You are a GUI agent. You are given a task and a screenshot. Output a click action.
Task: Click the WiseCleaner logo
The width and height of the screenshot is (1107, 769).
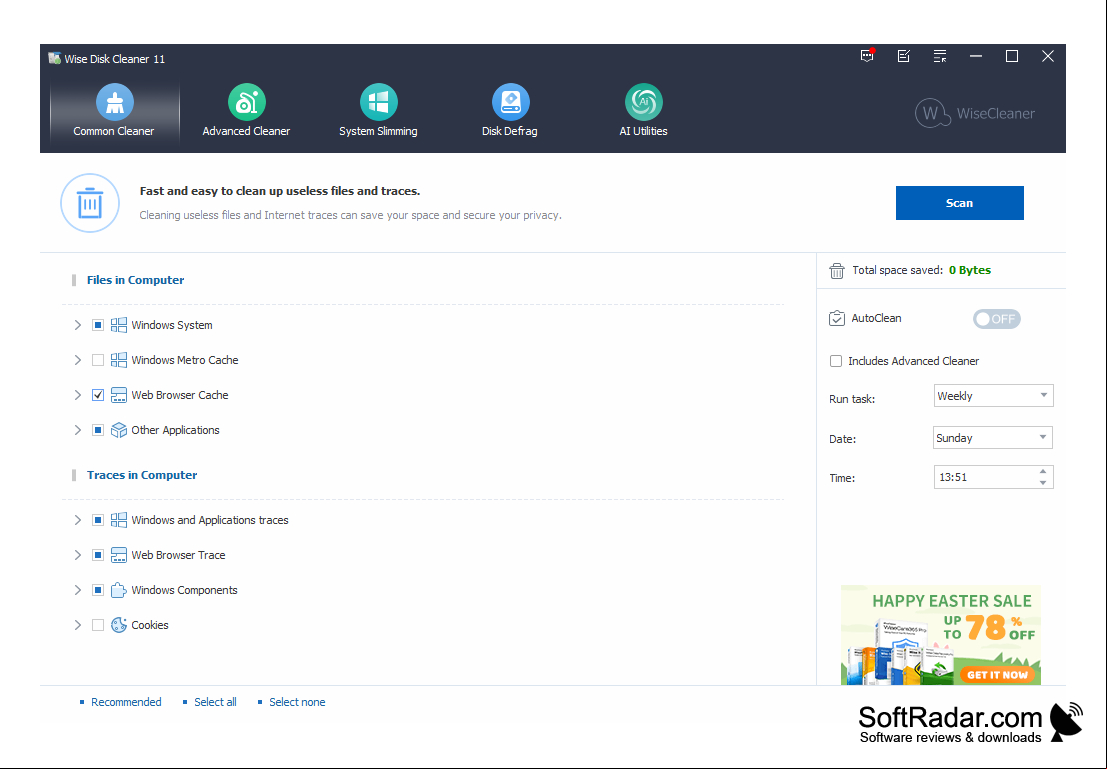[x=975, y=113]
